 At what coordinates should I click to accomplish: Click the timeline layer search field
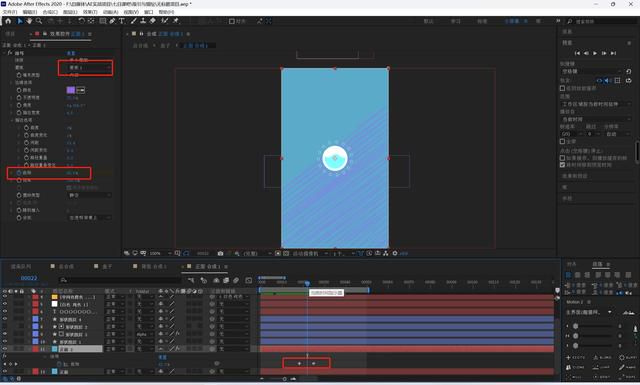120,280
